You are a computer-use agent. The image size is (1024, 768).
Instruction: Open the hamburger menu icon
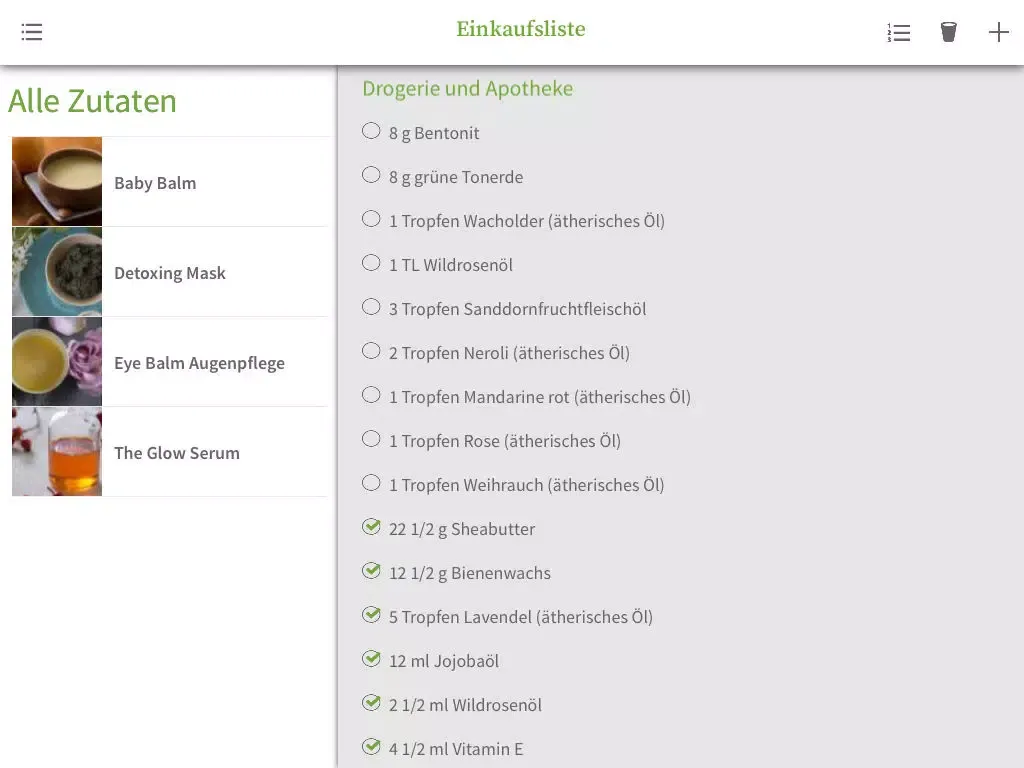[x=31, y=32]
